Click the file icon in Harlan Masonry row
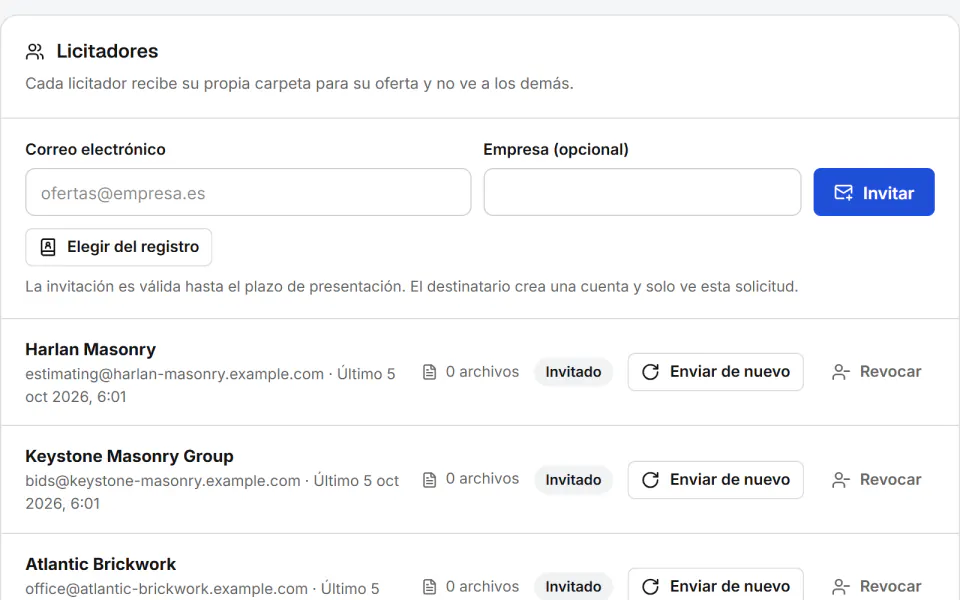Image resolution: width=960 pixels, height=600 pixels. coord(430,372)
